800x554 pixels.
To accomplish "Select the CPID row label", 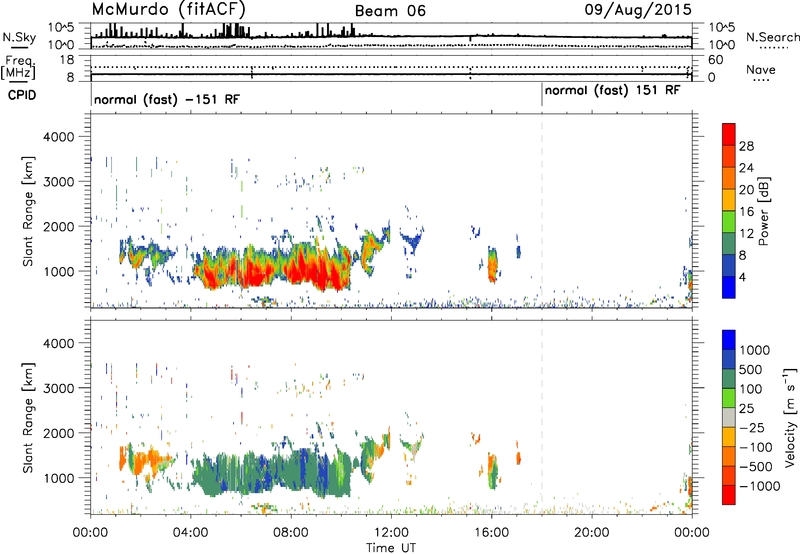I will tap(22, 95).
